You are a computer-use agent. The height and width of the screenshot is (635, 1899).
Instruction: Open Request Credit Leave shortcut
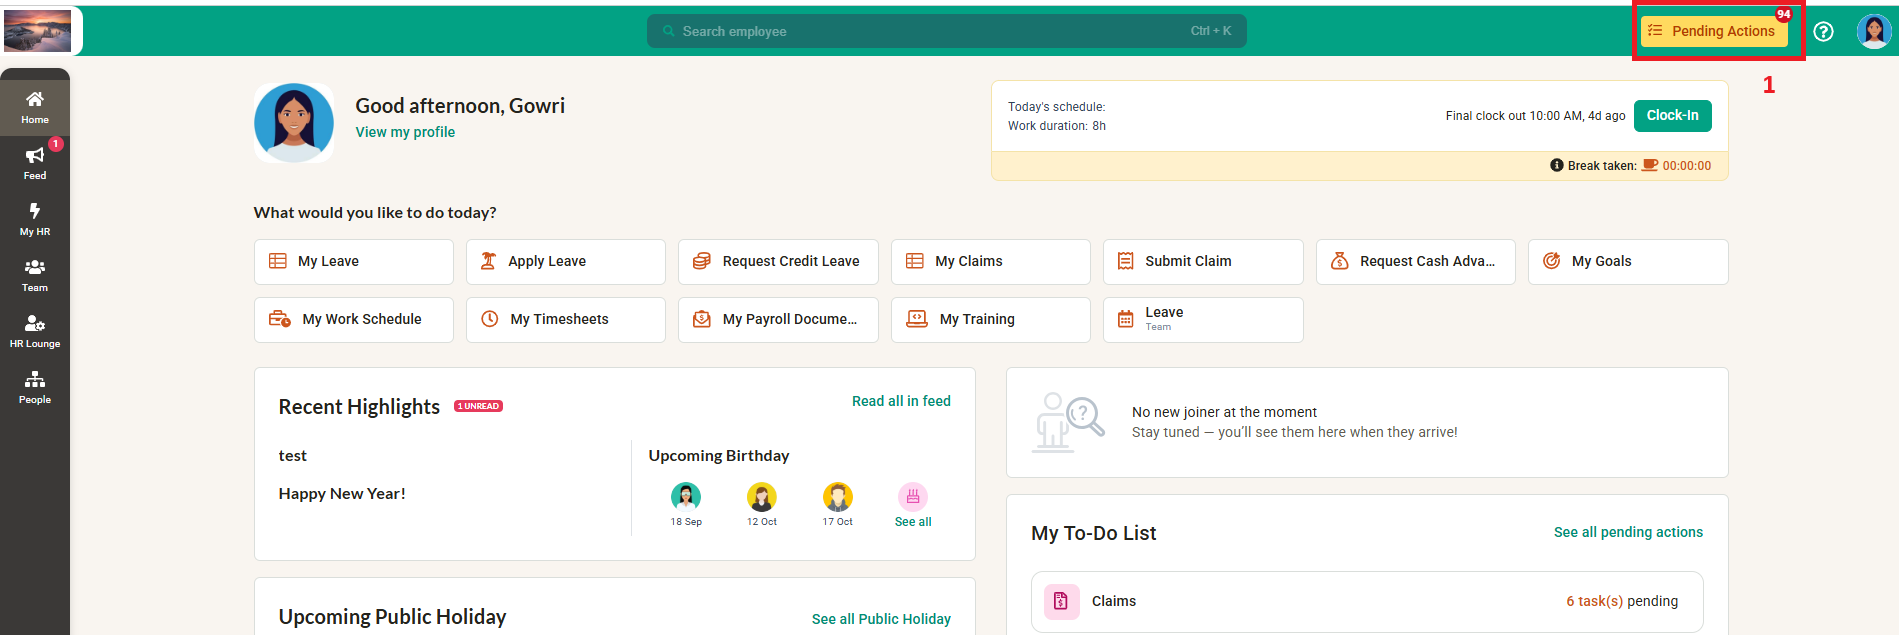click(x=778, y=262)
